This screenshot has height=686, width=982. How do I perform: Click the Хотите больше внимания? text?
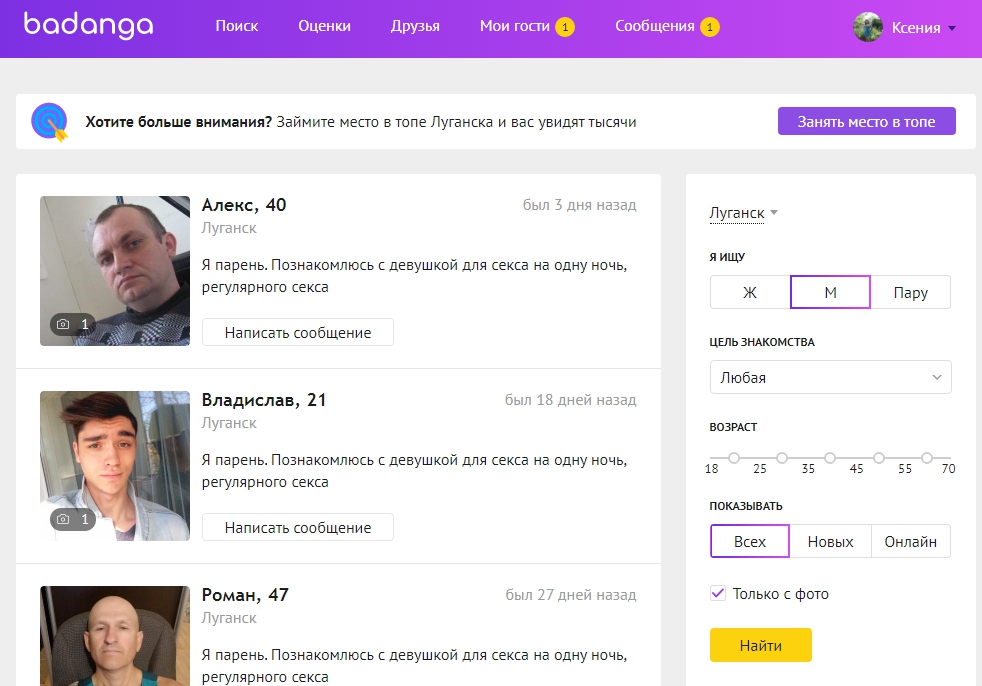pyautogui.click(x=178, y=122)
